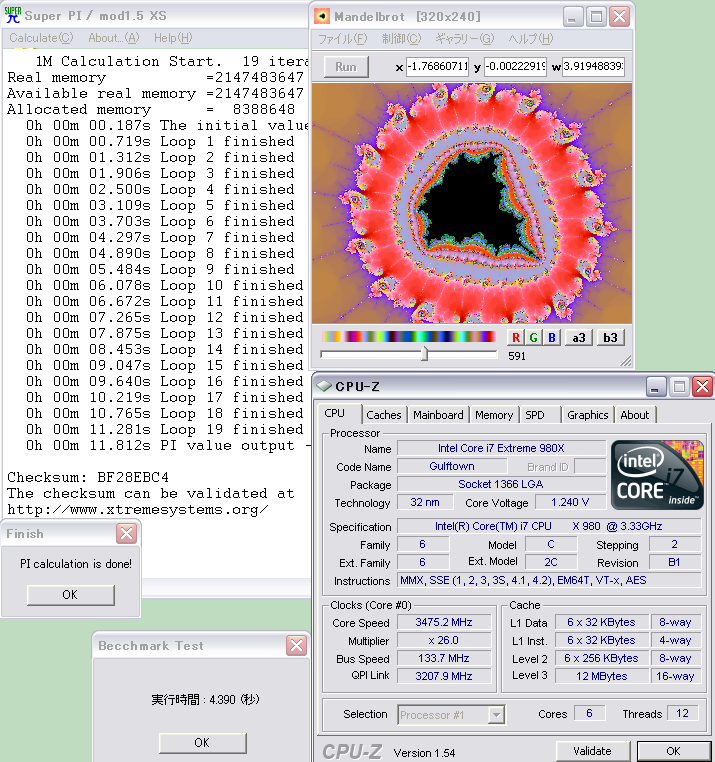Minimize the CPU-Z window

click(x=655, y=387)
